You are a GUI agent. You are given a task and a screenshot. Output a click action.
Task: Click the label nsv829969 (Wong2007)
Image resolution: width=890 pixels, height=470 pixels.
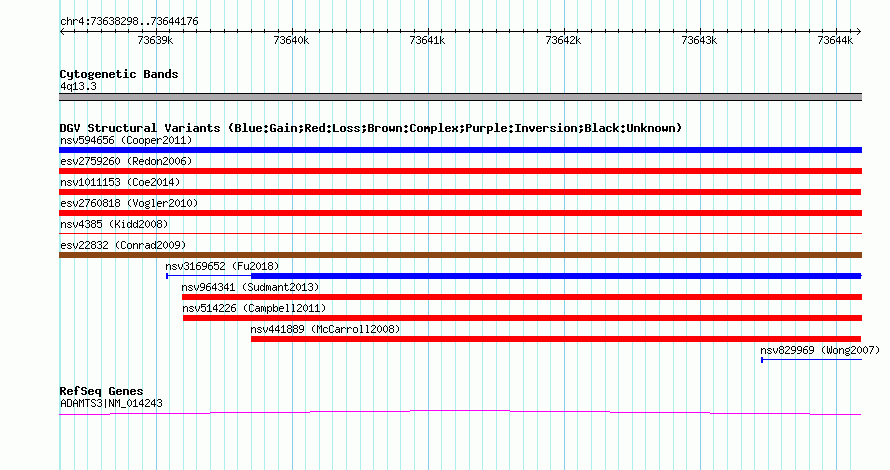(820, 350)
